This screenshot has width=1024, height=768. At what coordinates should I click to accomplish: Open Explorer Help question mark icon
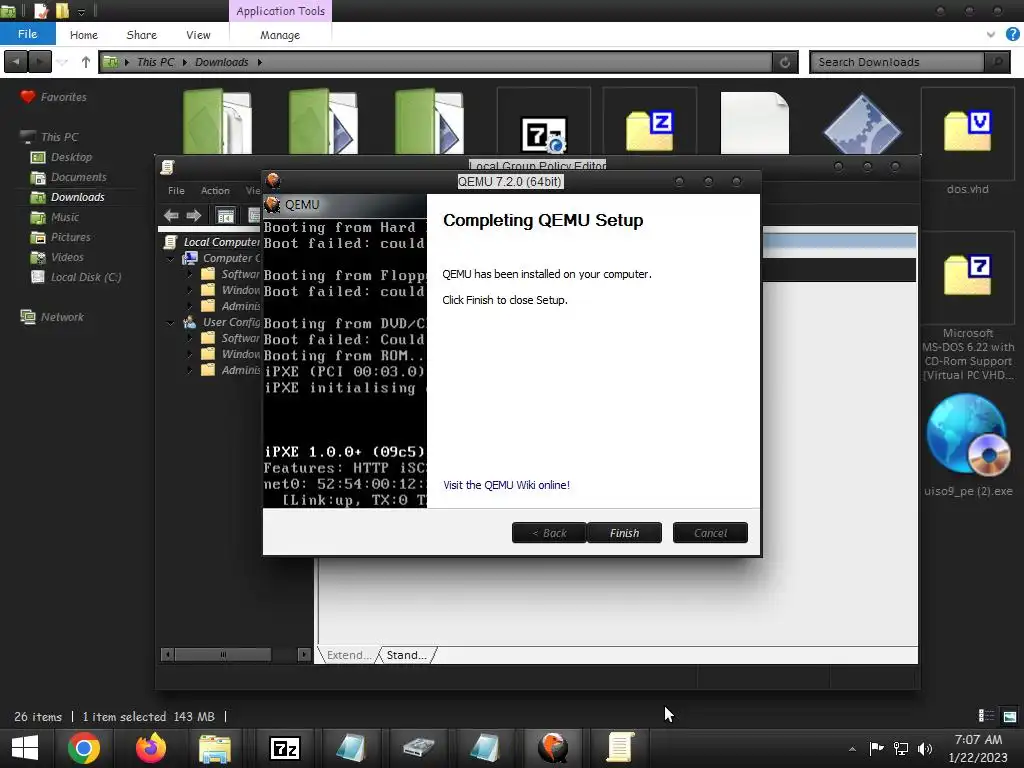coord(1012,35)
